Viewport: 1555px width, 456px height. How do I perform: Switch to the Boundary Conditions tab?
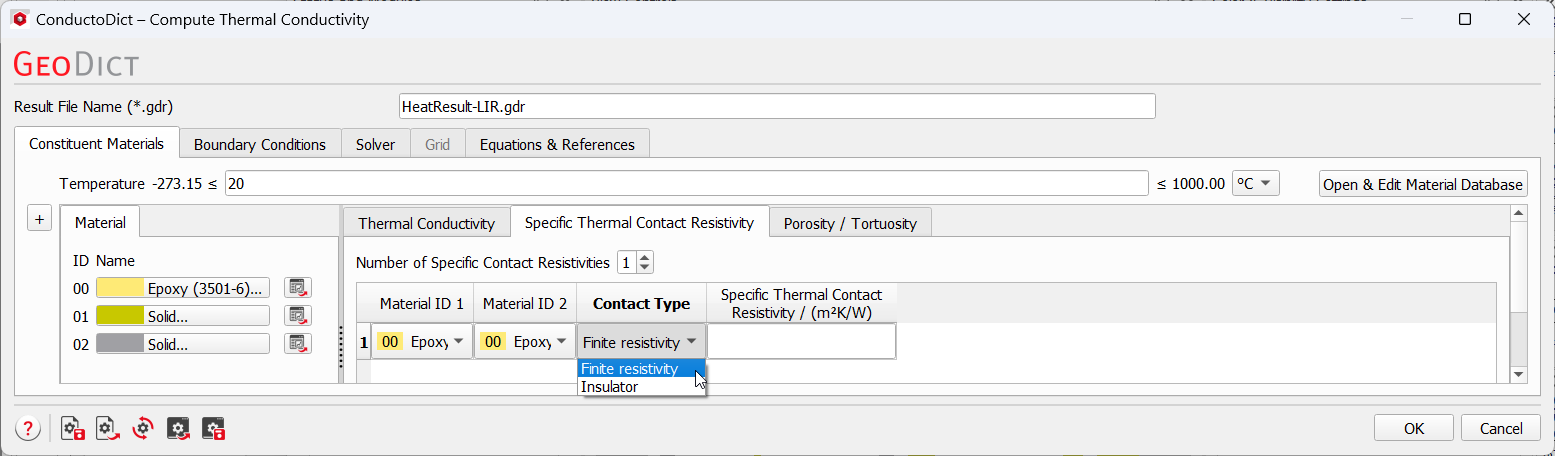coord(260,144)
